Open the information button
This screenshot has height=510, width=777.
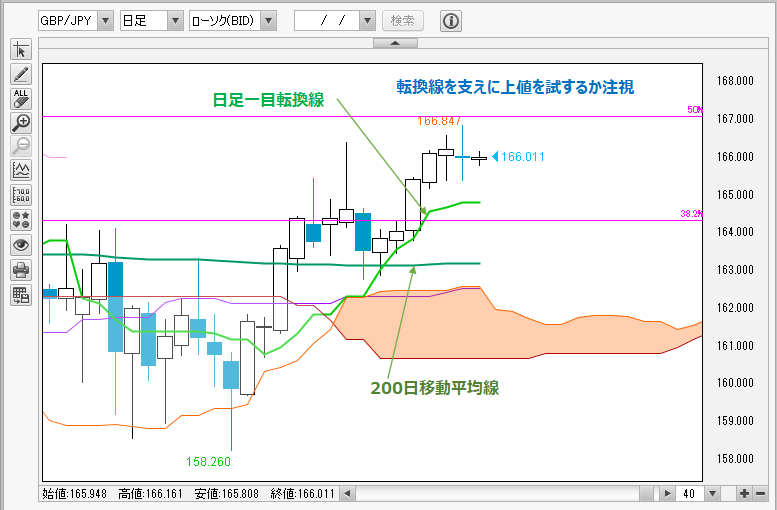[450, 21]
